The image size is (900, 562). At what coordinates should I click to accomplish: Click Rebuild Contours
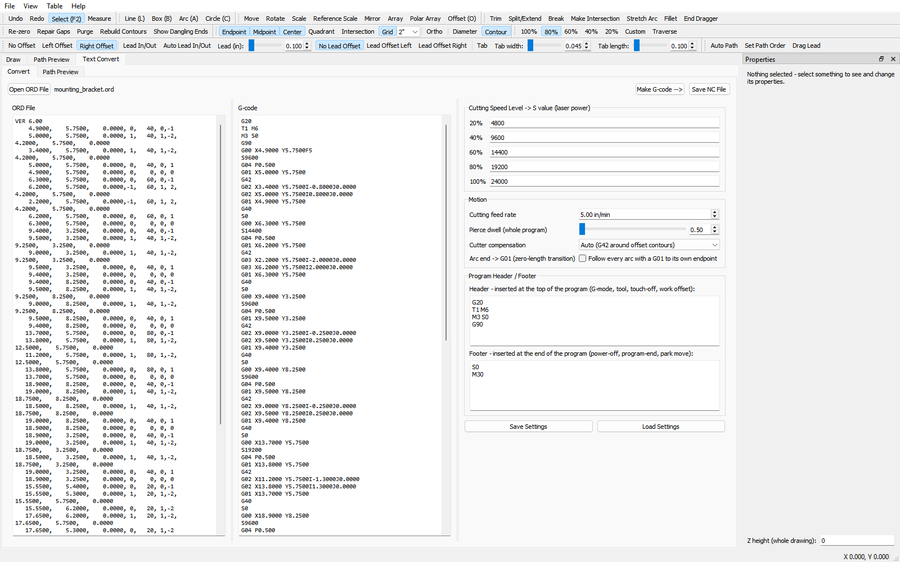tap(123, 32)
